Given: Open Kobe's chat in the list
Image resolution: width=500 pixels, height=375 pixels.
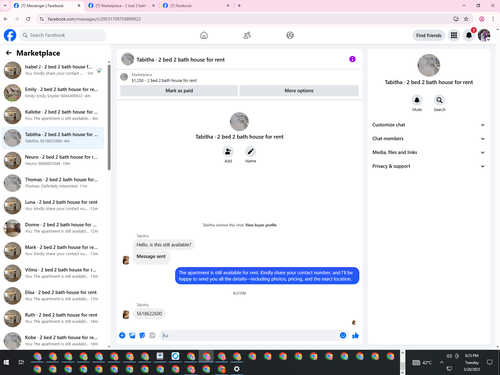Looking at the screenshot, I should point(53,340).
